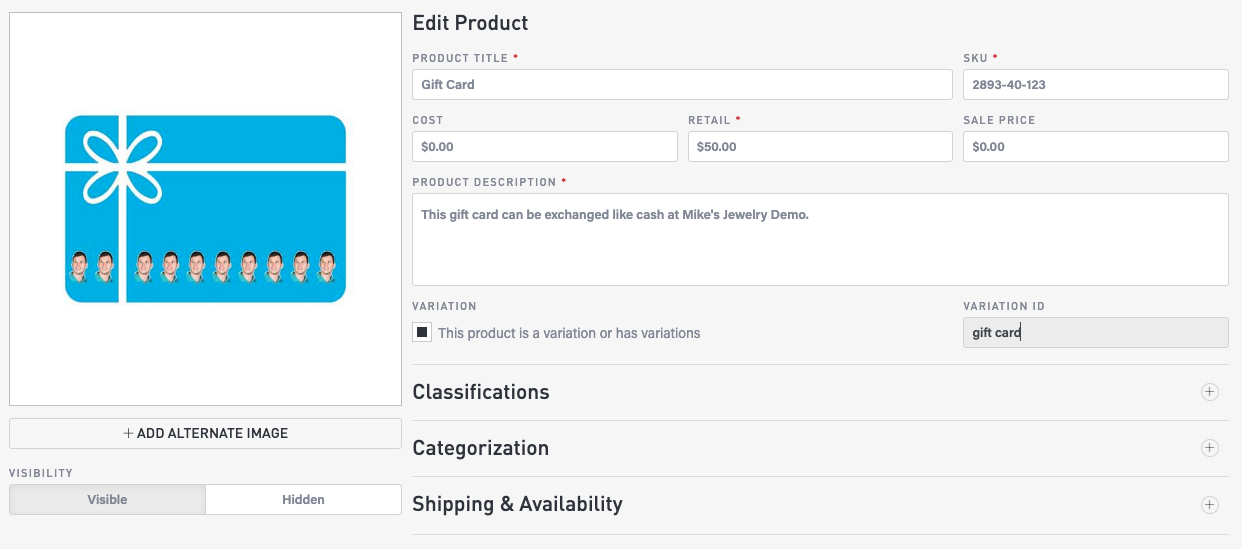The width and height of the screenshot is (1242, 549).
Task: Click inside the Product Description textarea
Action: (x=819, y=240)
